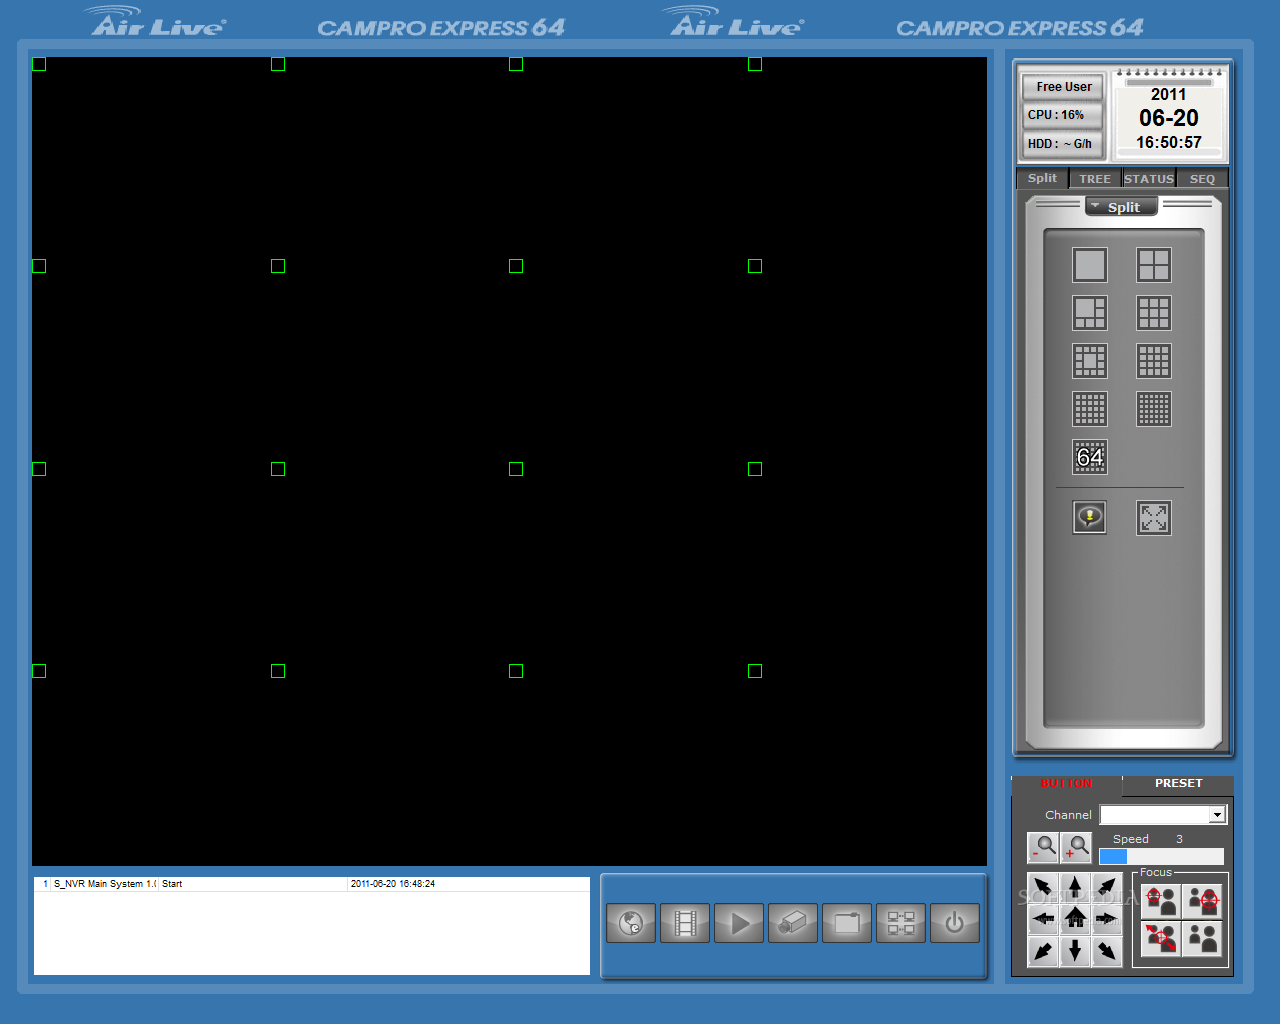Click the CPU : 16% indicator
Image resolution: width=1280 pixels, height=1024 pixels.
click(1062, 115)
